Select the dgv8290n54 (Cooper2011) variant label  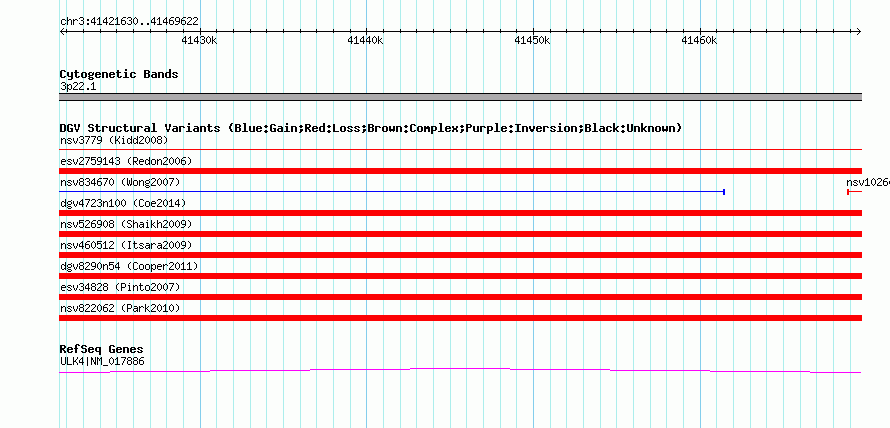pos(129,266)
